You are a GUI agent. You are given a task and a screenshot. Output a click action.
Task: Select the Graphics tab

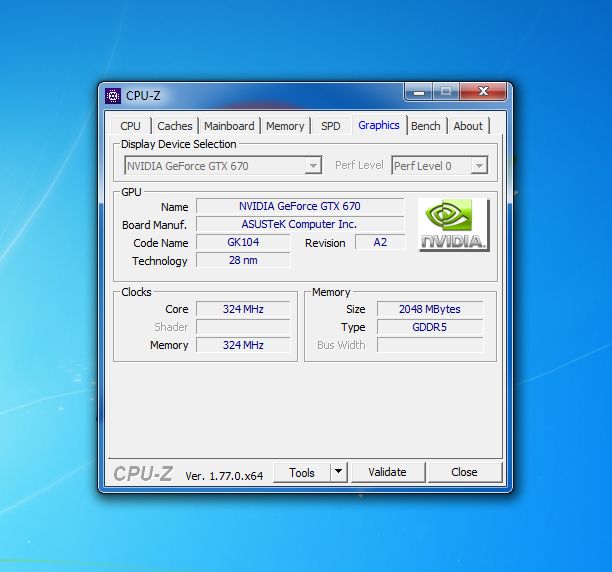click(x=379, y=125)
